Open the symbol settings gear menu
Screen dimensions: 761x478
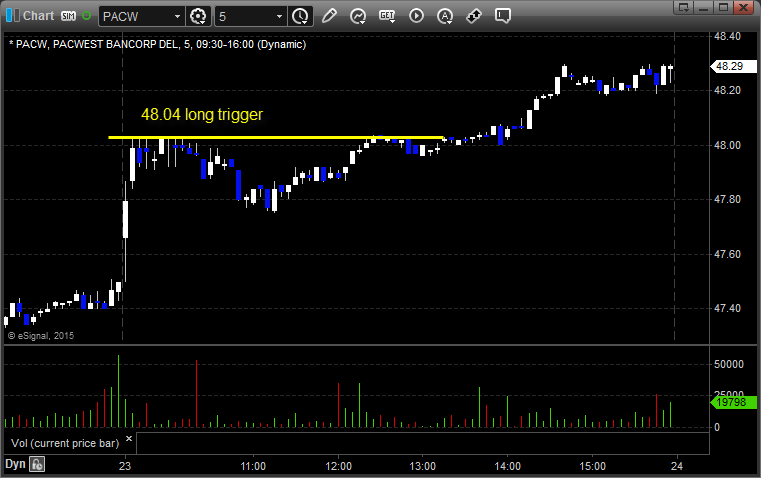[198, 16]
